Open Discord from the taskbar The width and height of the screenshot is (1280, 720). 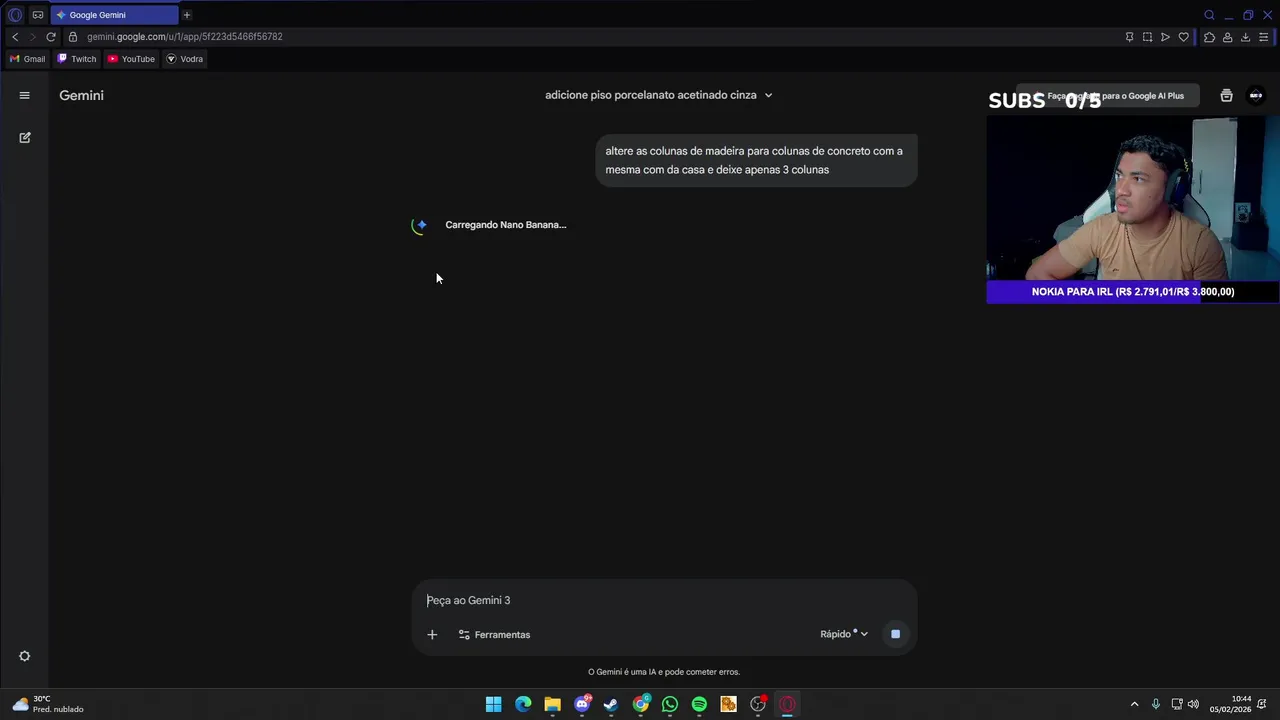pyautogui.click(x=582, y=704)
